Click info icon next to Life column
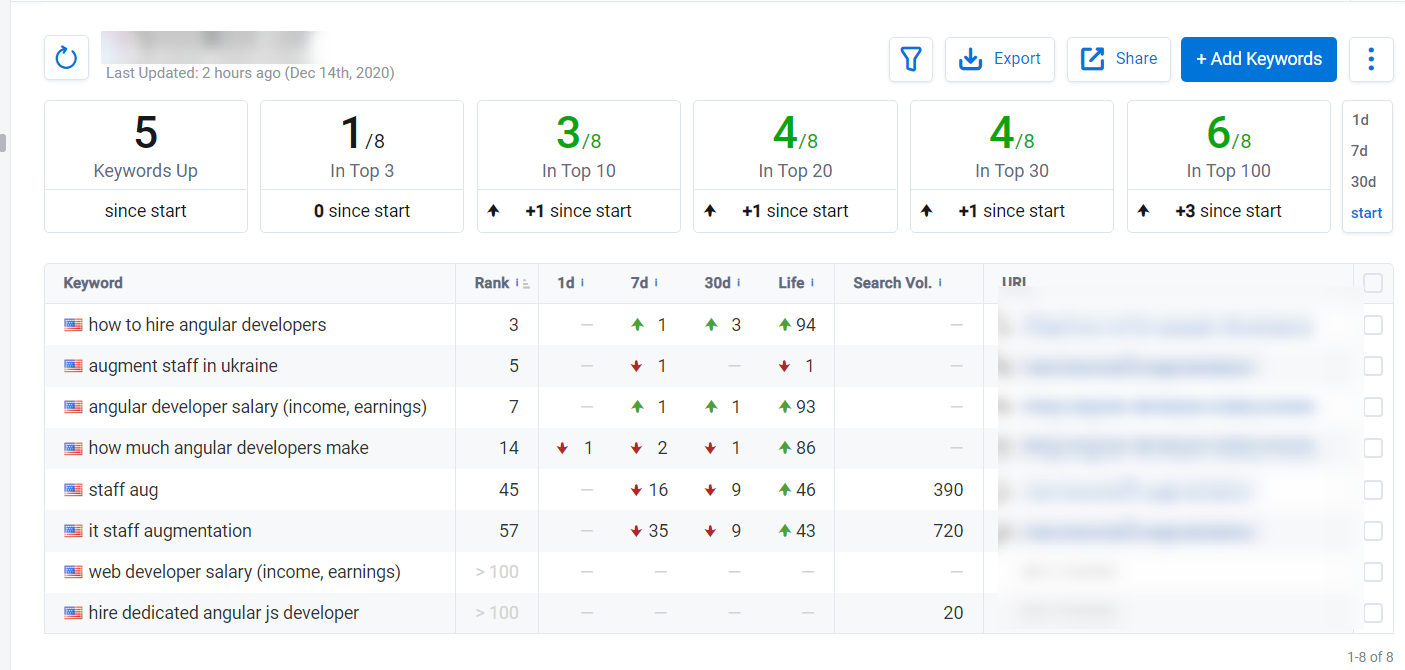The image size is (1405, 670). coord(814,283)
